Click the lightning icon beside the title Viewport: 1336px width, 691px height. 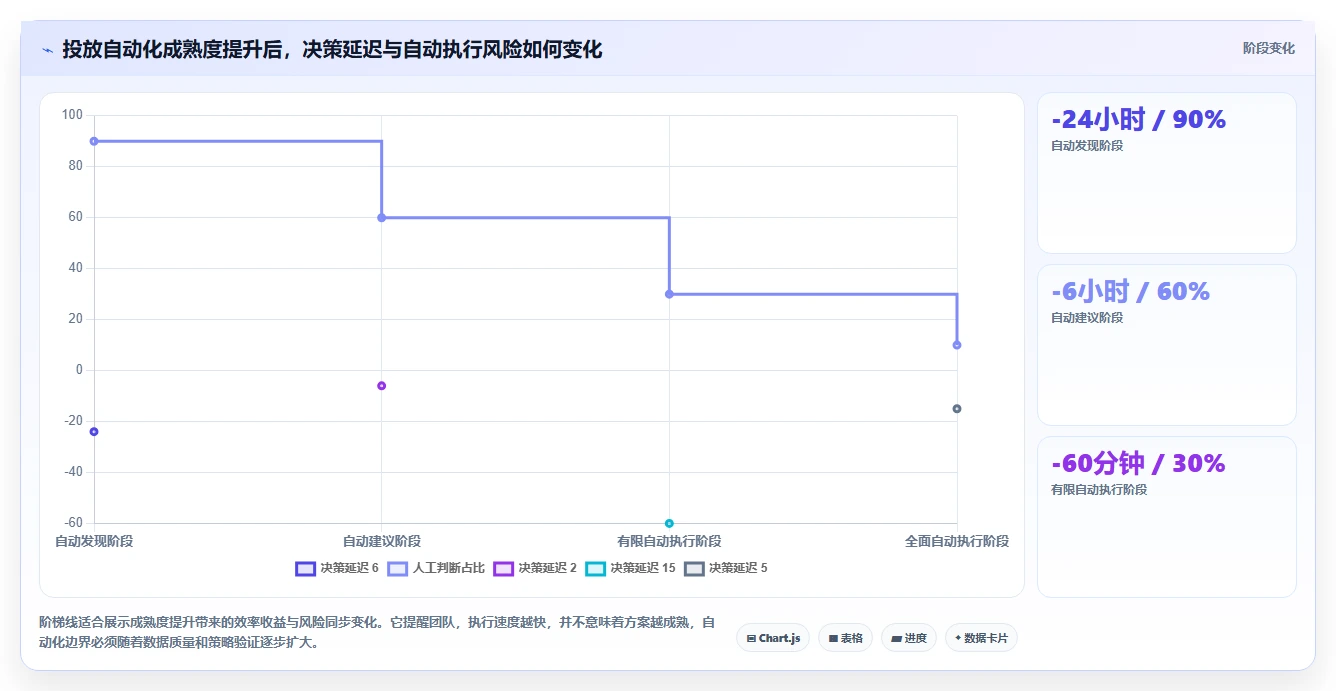click(x=48, y=49)
